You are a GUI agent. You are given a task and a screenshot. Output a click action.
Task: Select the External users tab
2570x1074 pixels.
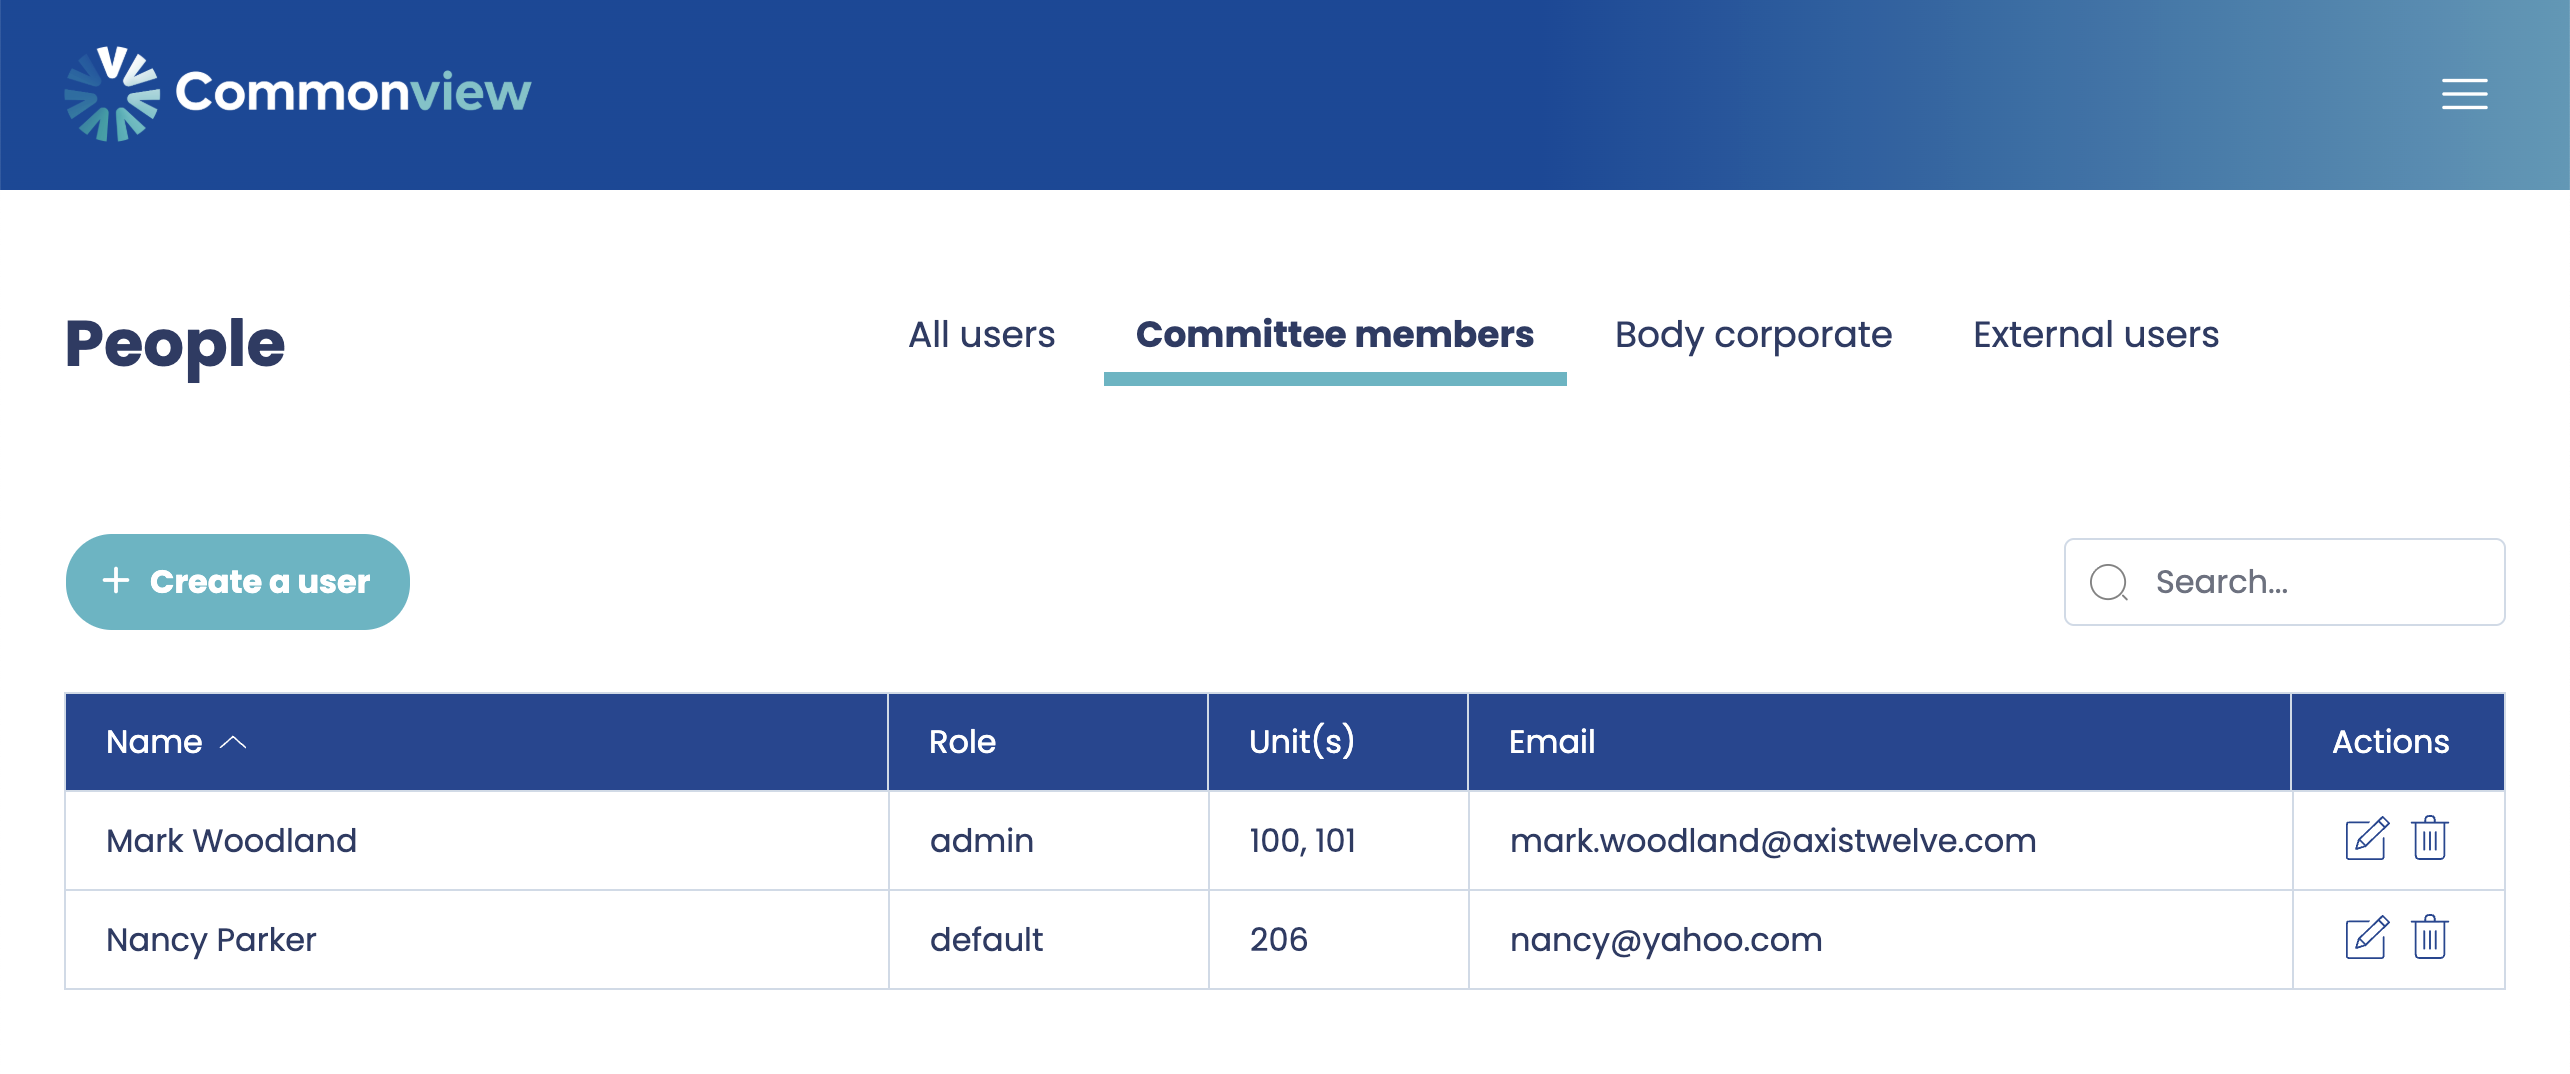click(2095, 335)
